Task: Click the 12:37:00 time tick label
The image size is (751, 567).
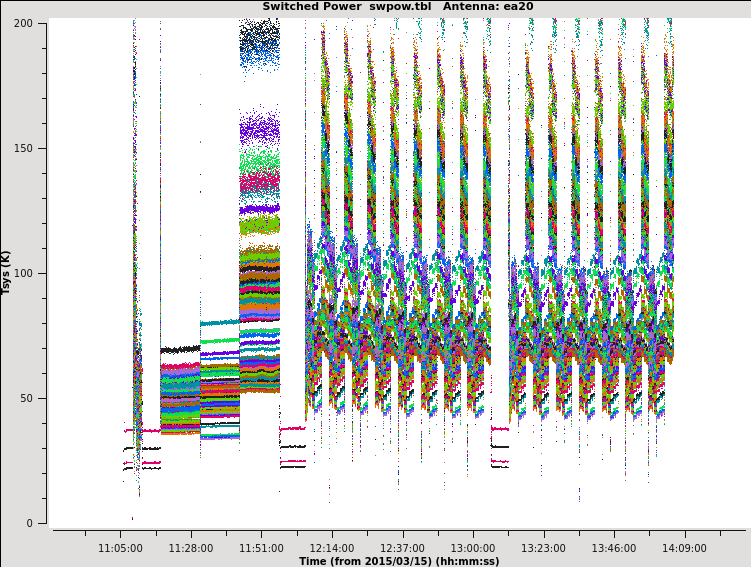Action: point(402,548)
